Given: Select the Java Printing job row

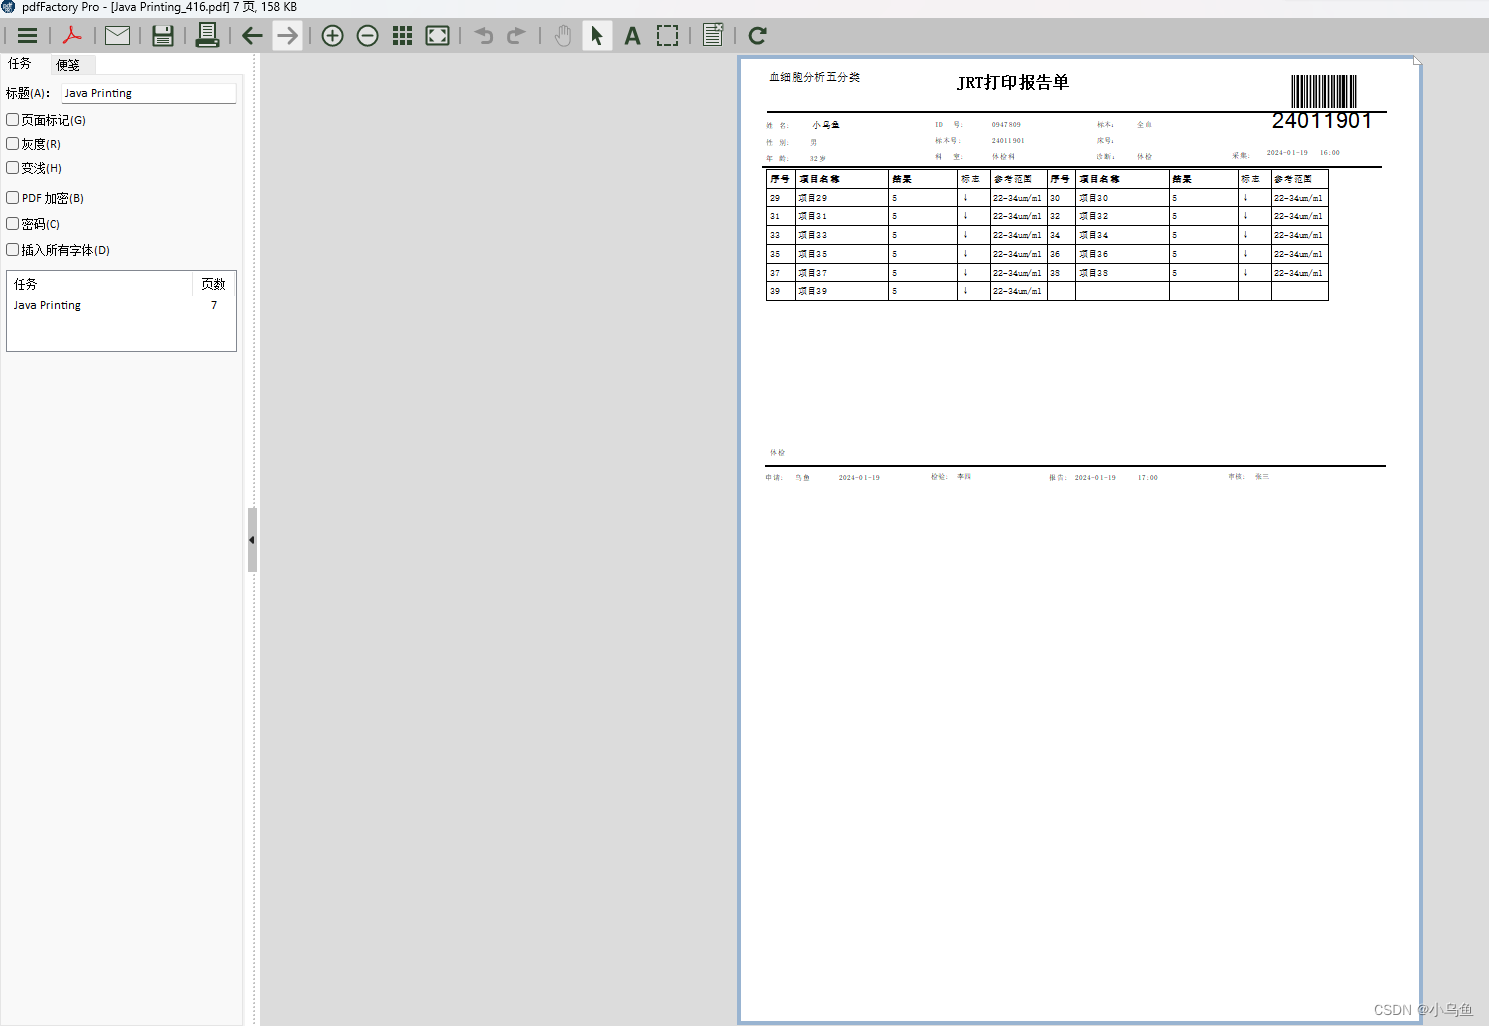Looking at the screenshot, I should (121, 305).
